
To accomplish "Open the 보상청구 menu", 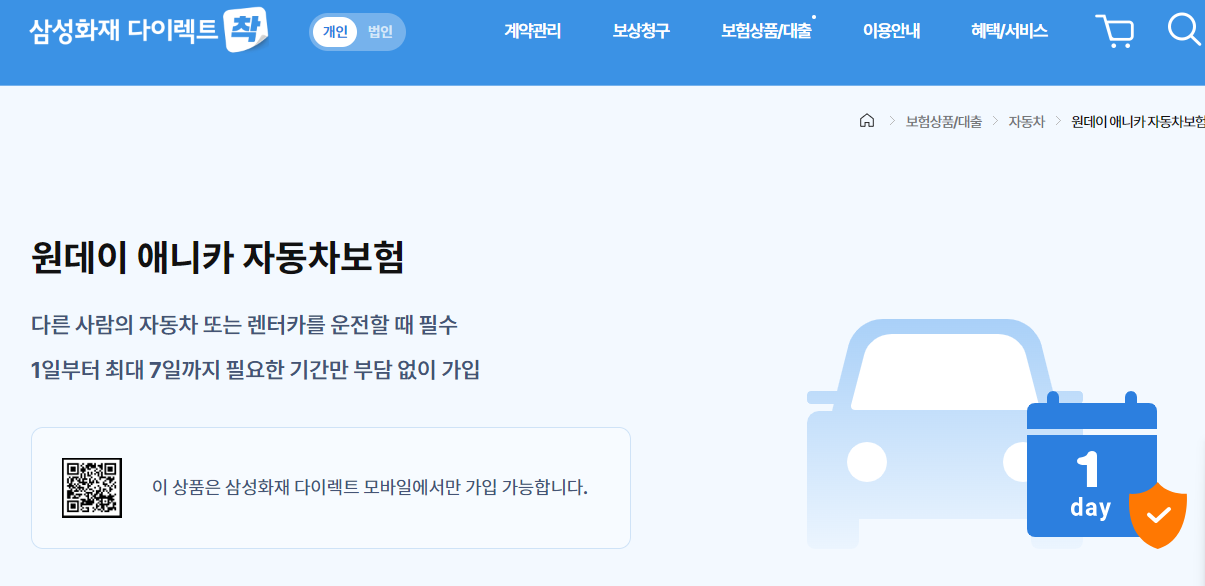I will point(641,32).
